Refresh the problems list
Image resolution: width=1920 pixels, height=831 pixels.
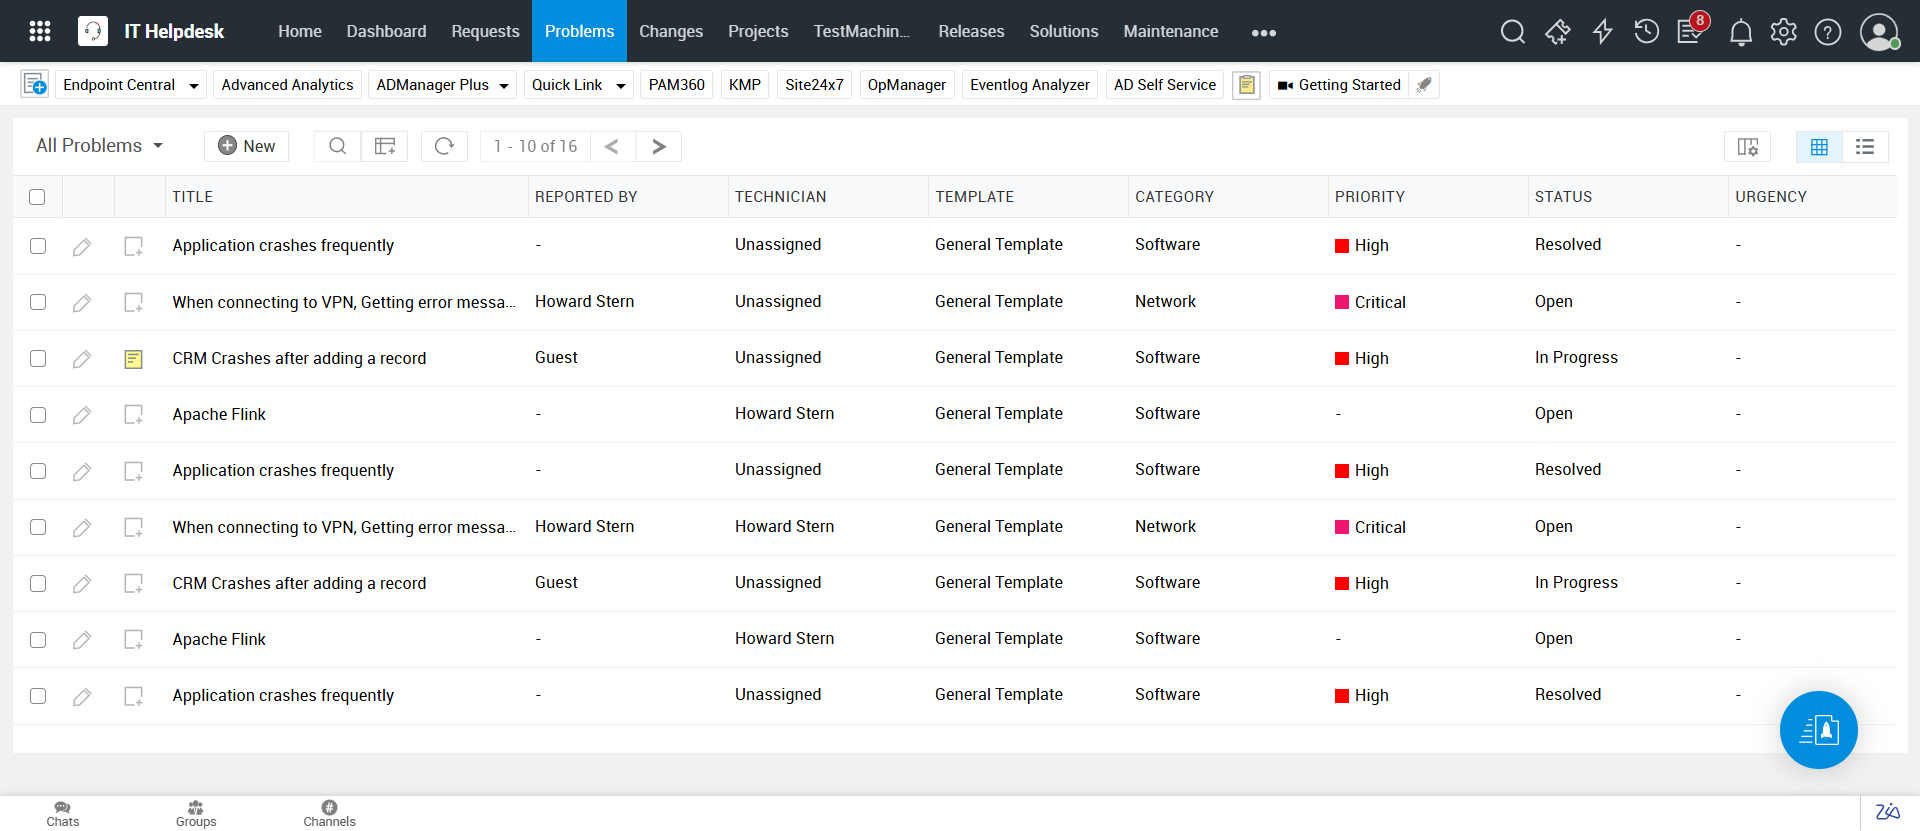pyautogui.click(x=444, y=146)
